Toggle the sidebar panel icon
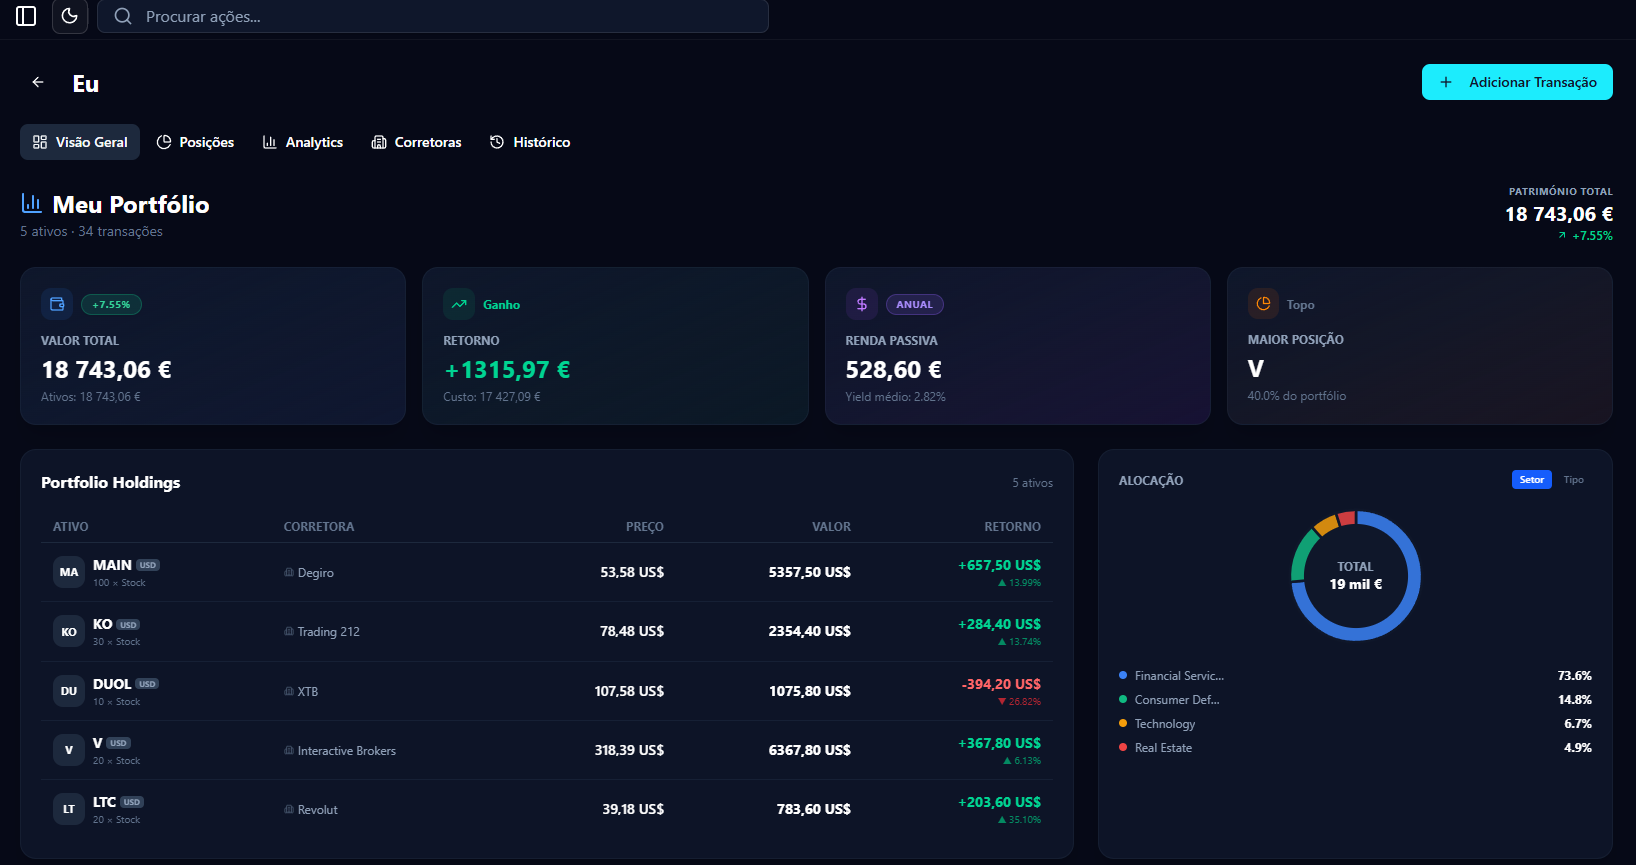Screen dimensions: 1636x865 (26, 16)
